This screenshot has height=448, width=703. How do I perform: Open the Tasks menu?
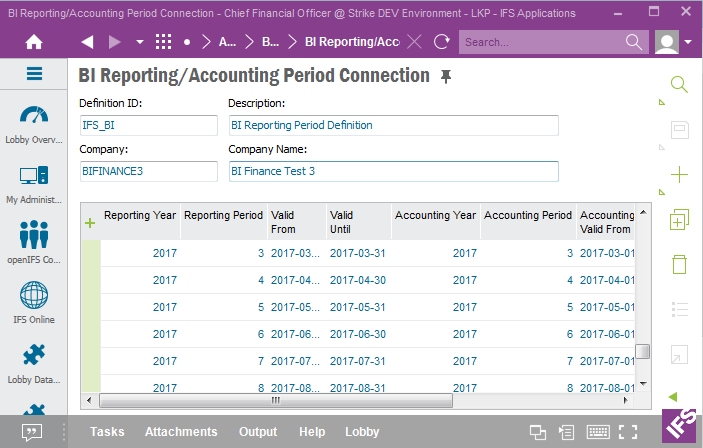[107, 432]
